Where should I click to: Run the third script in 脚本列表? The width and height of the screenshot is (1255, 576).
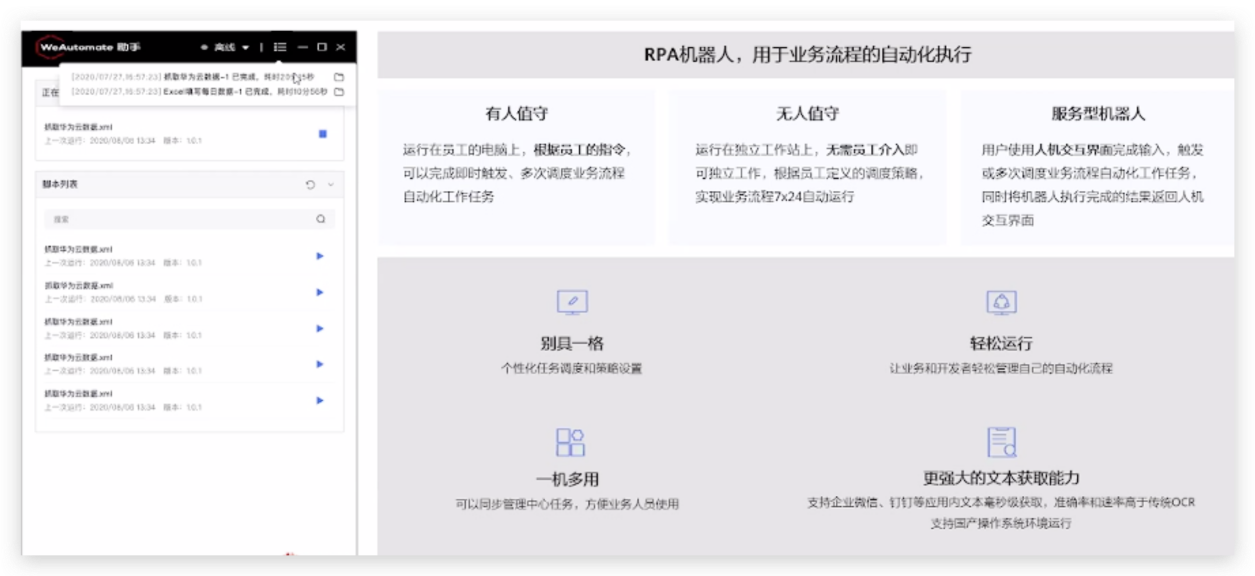(x=320, y=328)
